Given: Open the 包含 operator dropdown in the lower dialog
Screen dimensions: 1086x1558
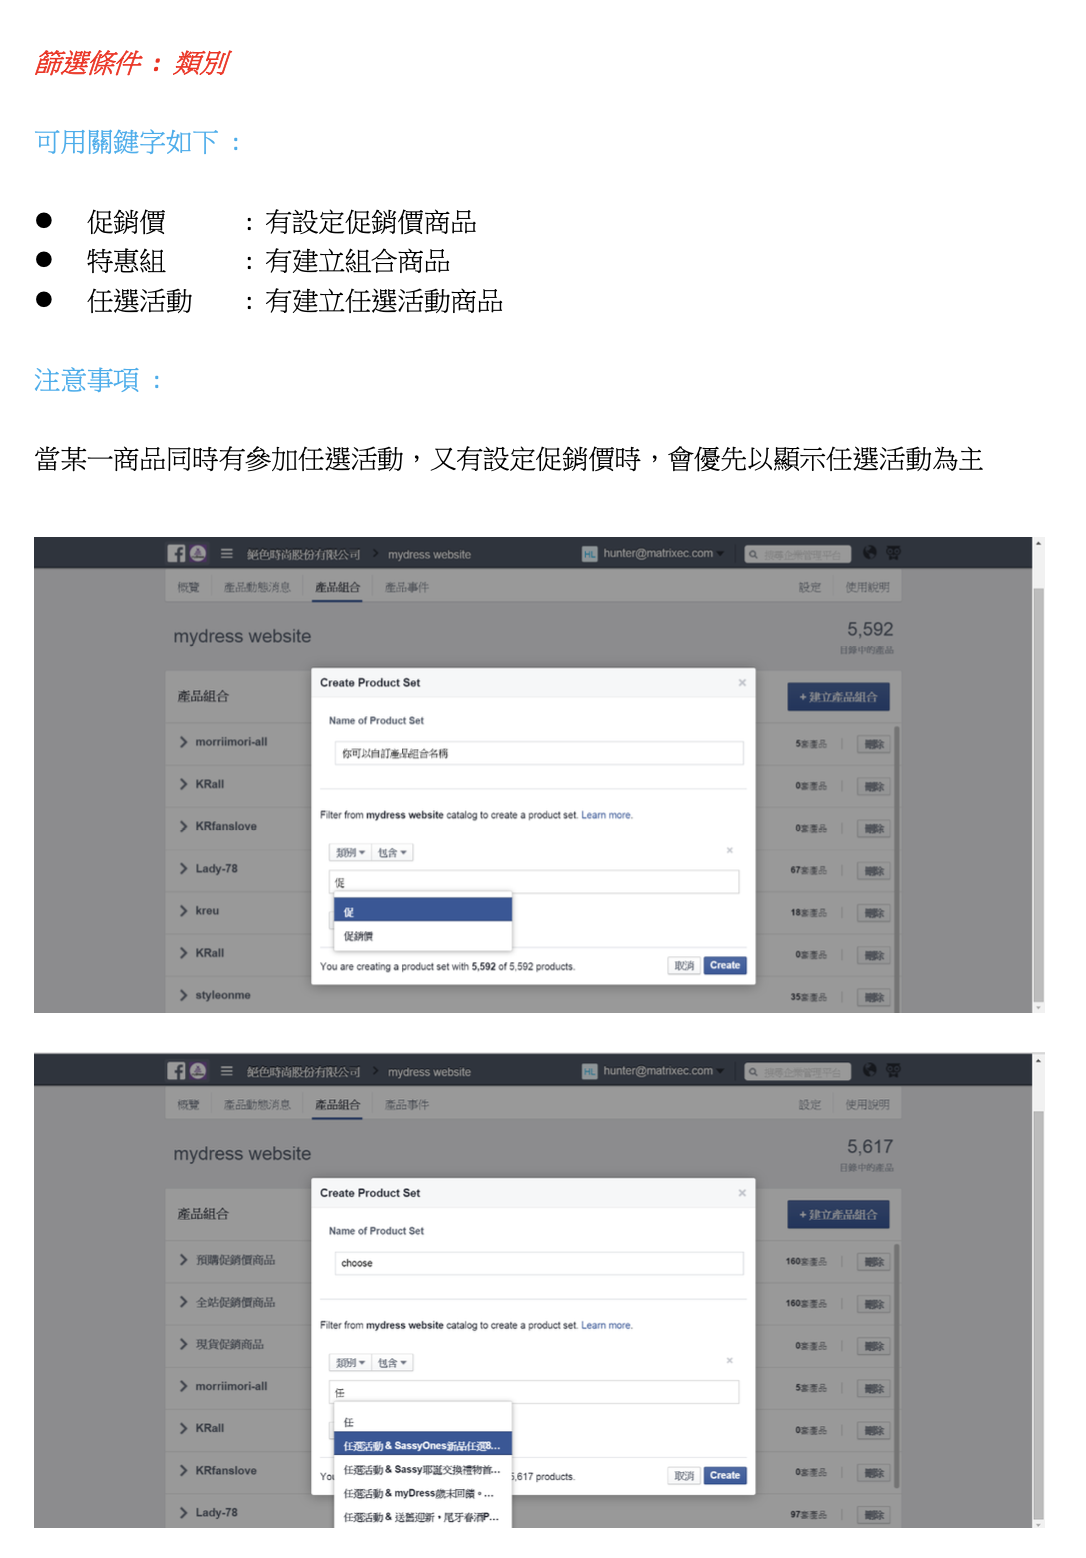Looking at the screenshot, I should point(393,1363).
